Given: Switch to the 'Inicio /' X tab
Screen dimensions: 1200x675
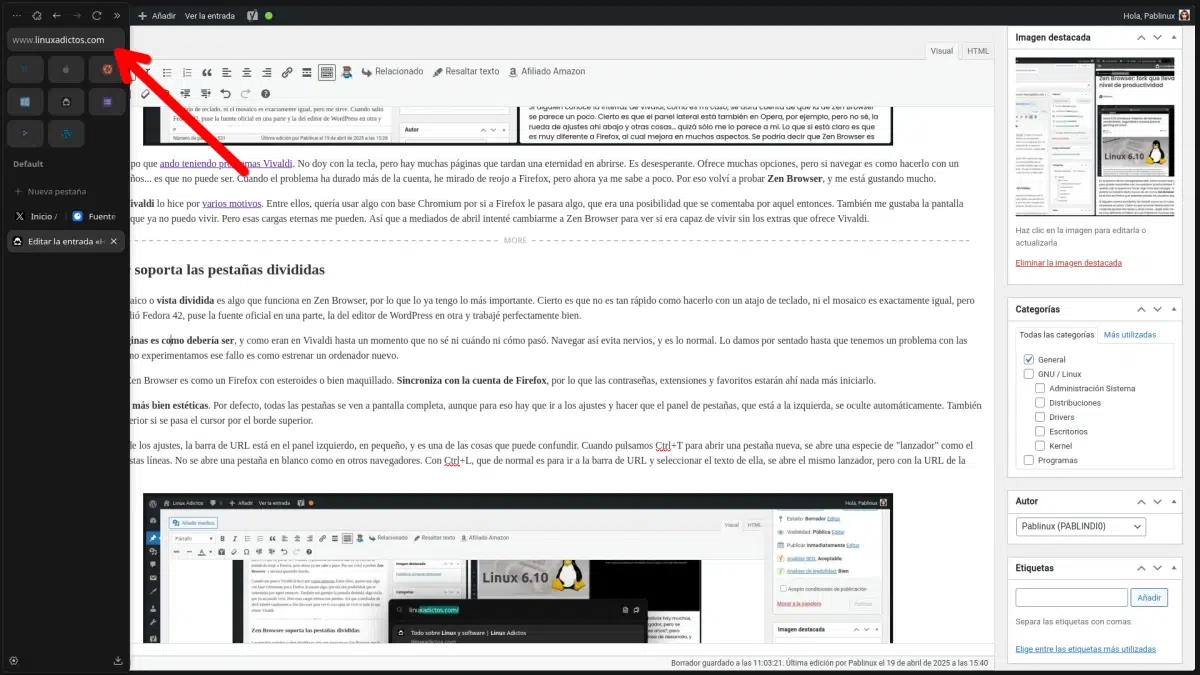Looking at the screenshot, I should point(35,216).
